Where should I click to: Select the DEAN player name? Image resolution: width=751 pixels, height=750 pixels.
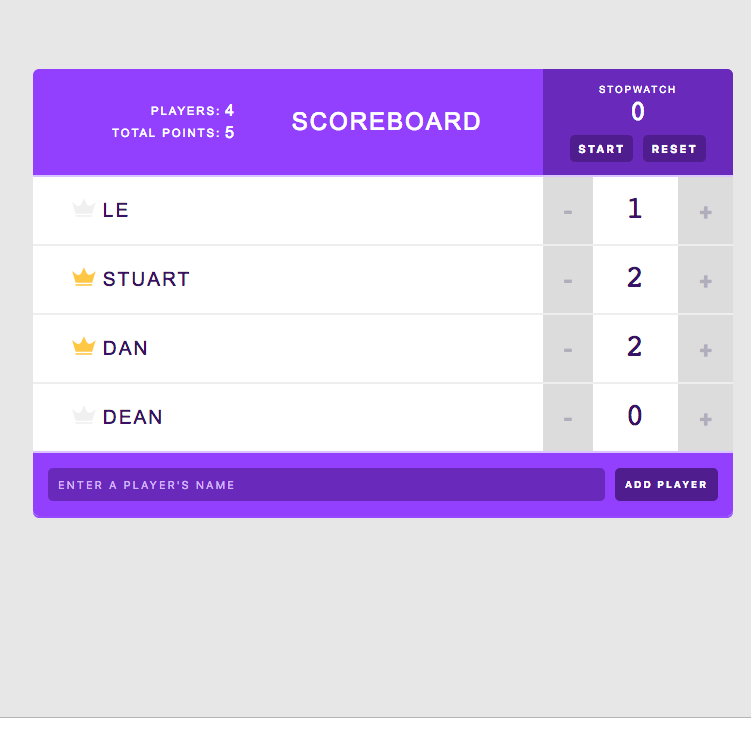point(133,417)
